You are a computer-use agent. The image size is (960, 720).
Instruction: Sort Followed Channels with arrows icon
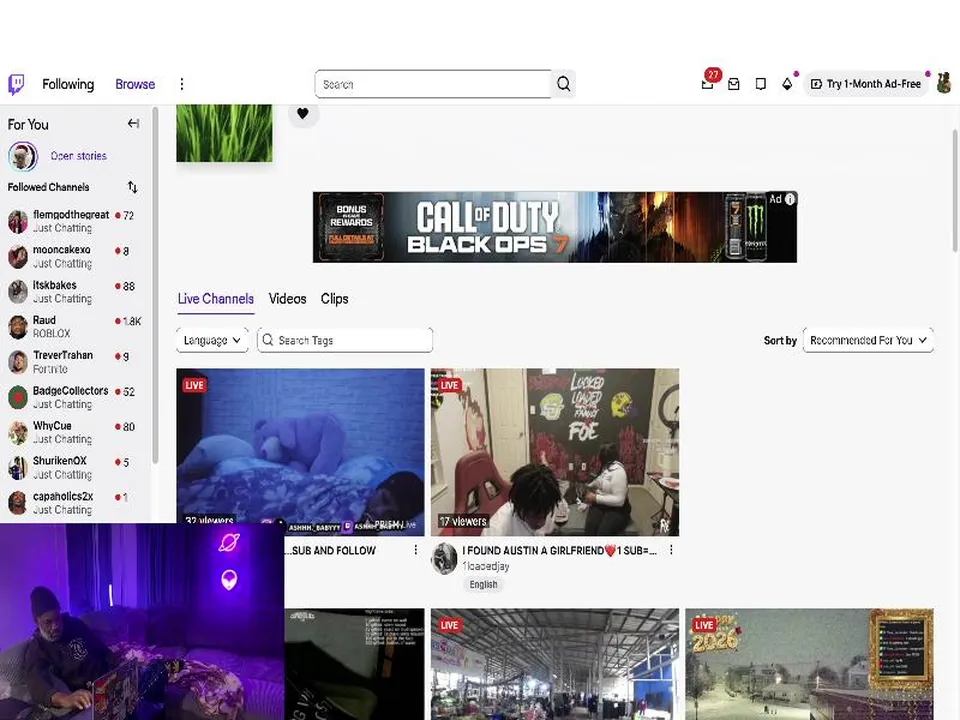(x=132, y=187)
